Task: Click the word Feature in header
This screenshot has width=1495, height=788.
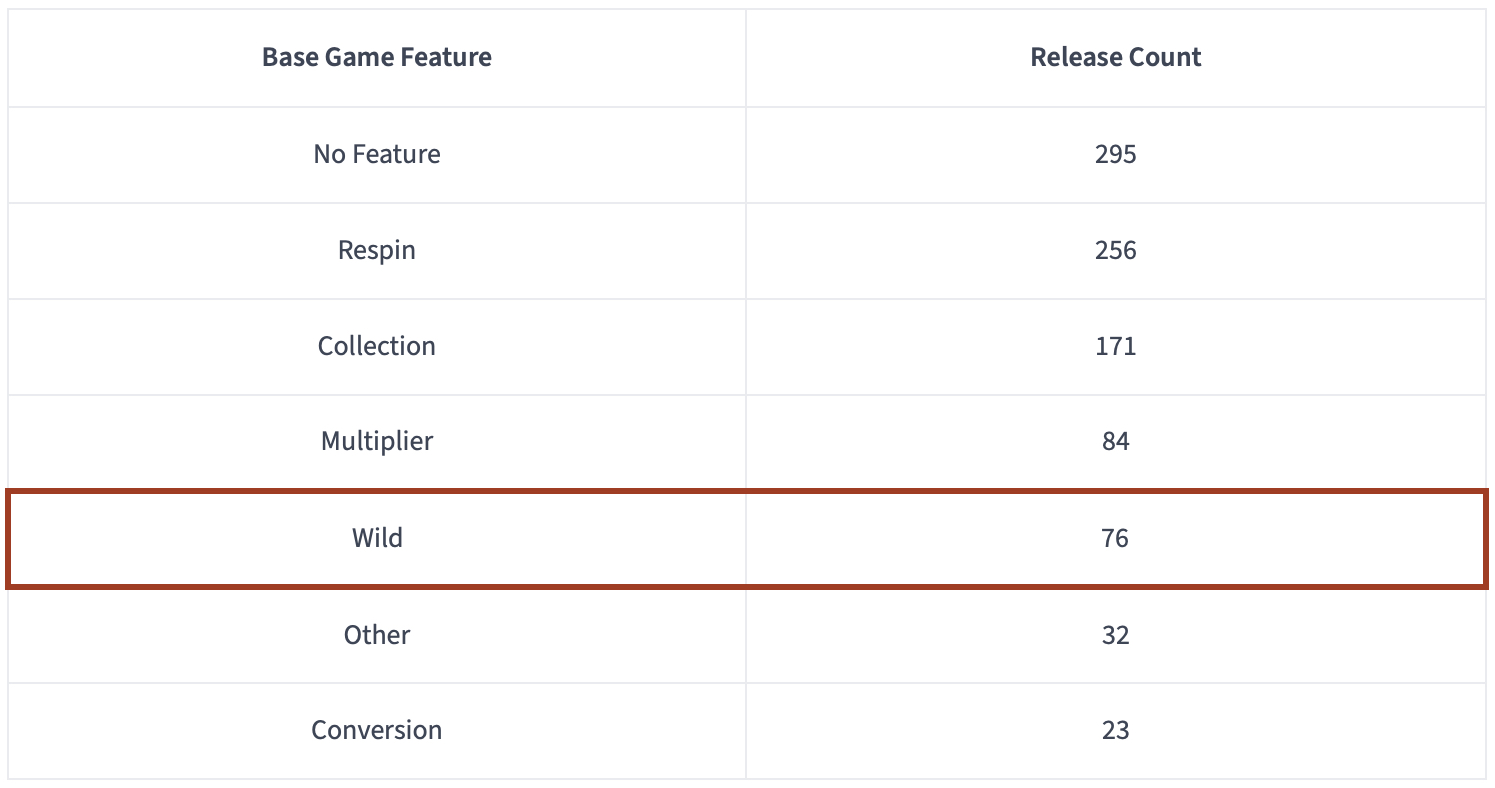Action: click(x=450, y=57)
